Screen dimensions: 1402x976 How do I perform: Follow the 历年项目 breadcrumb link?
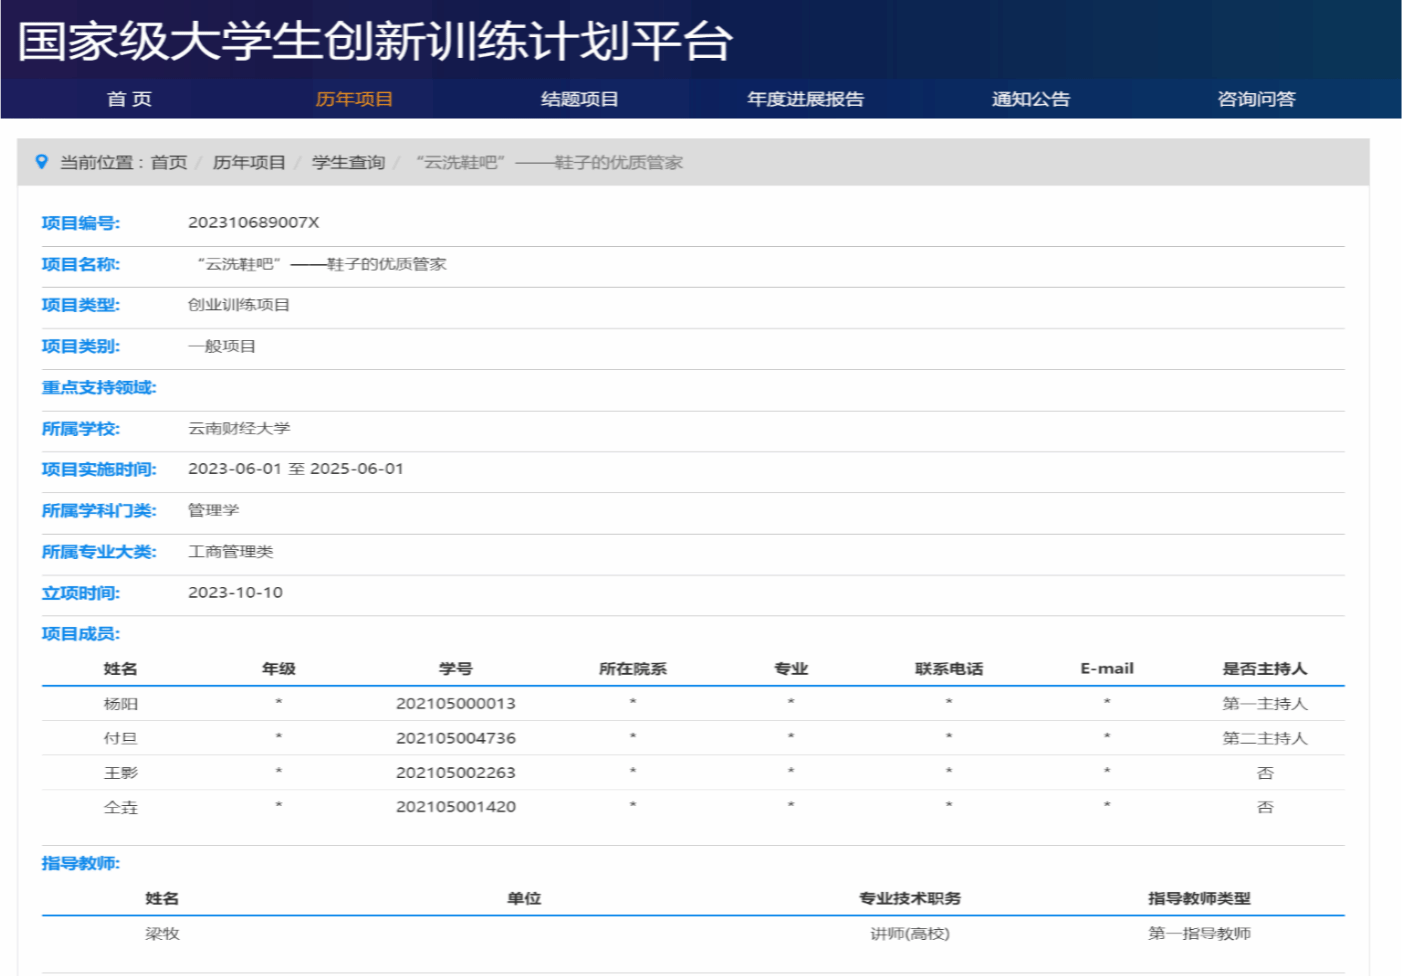[x=249, y=162]
